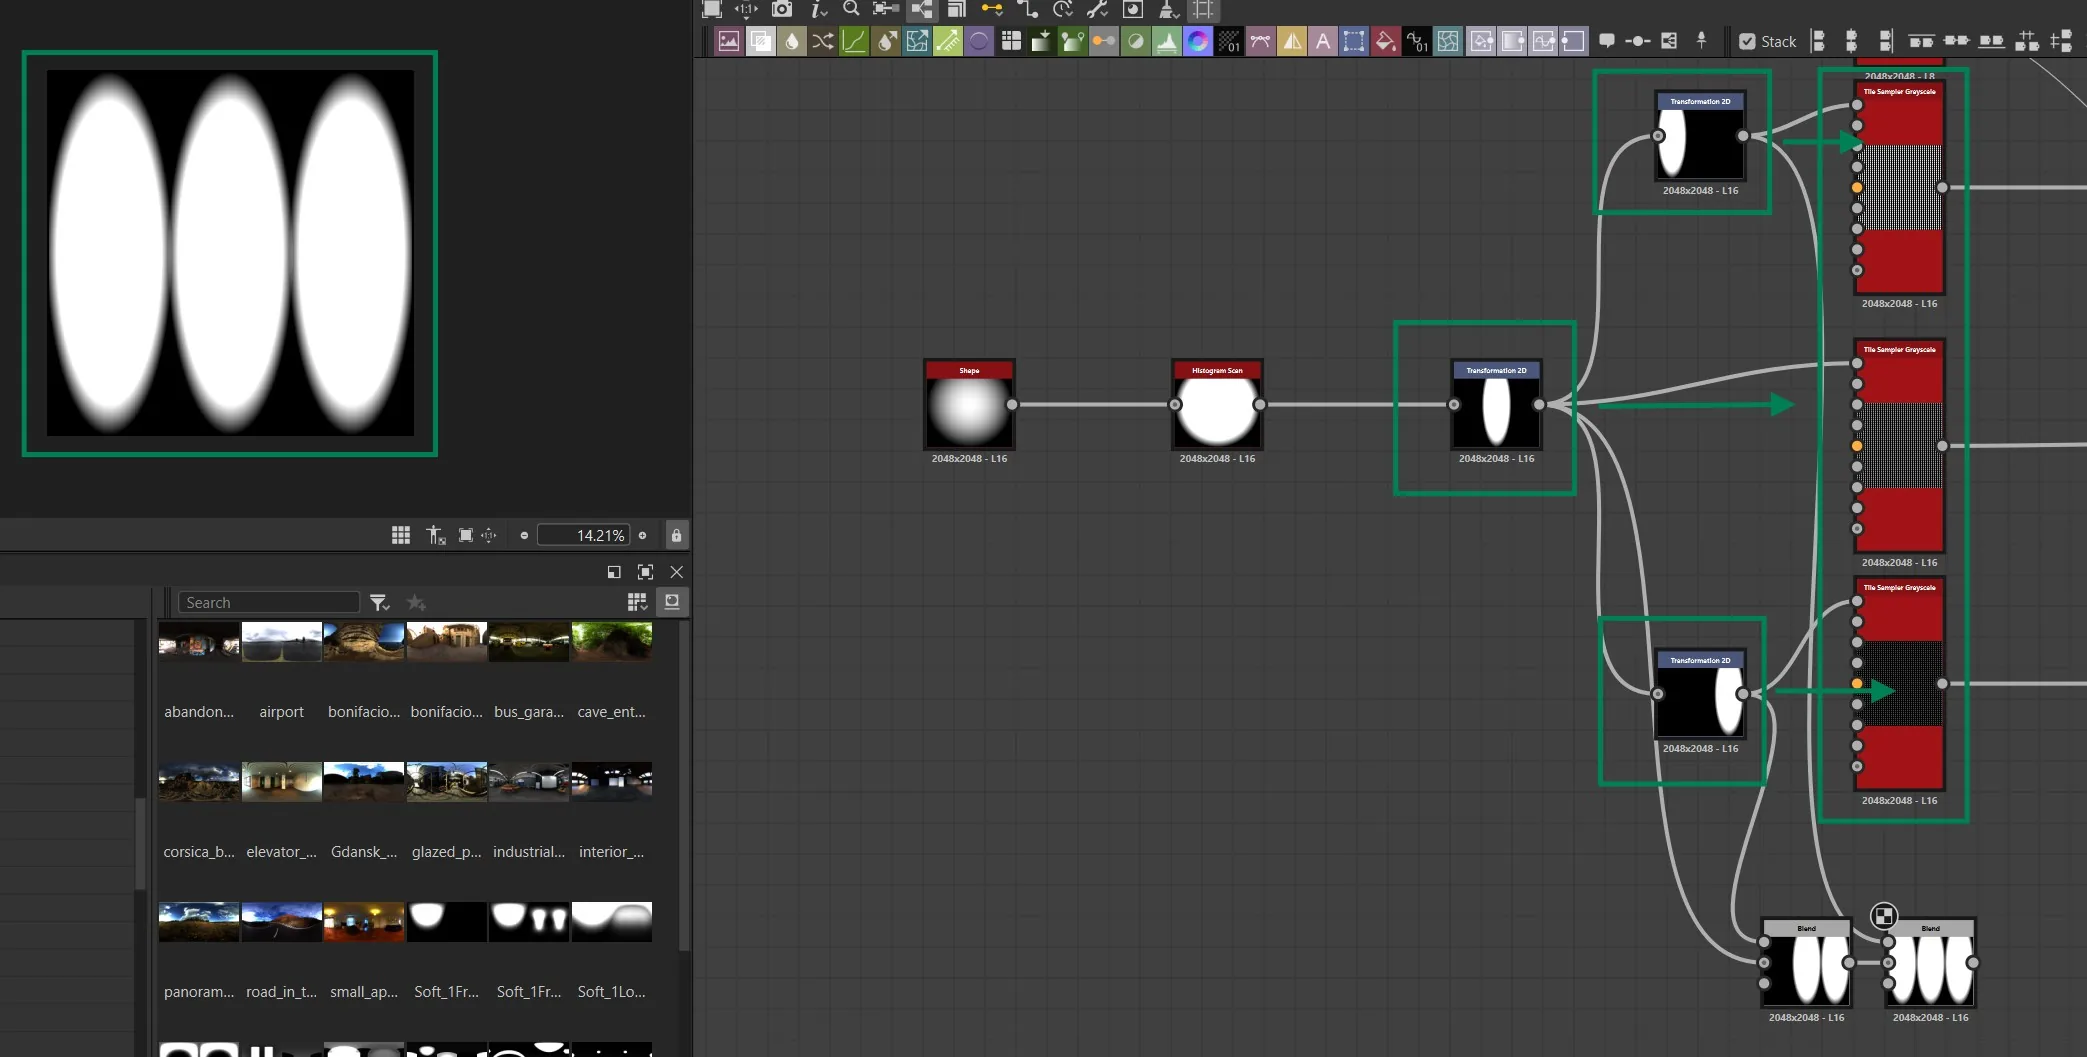This screenshot has height=1057, width=2087.
Task: Close the library panel
Action: pyautogui.click(x=677, y=572)
